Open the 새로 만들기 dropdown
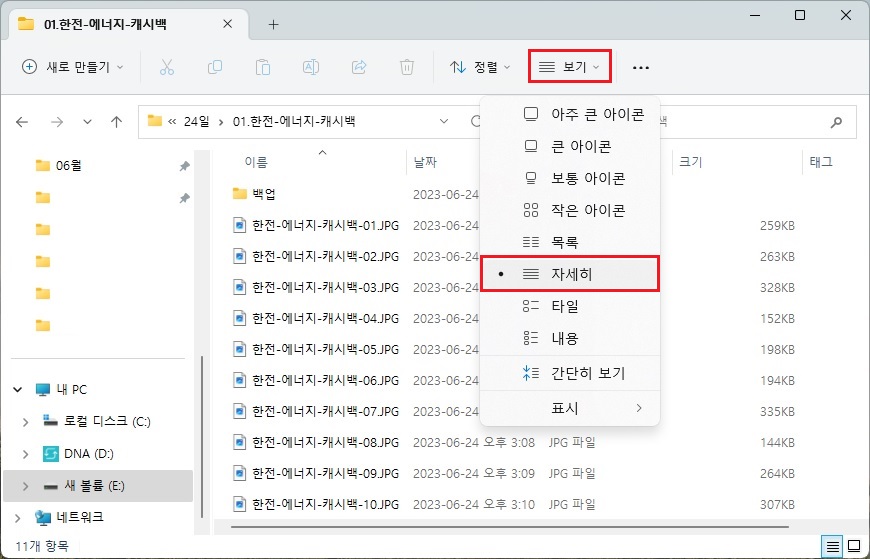Image resolution: width=870 pixels, height=559 pixels. (73, 67)
